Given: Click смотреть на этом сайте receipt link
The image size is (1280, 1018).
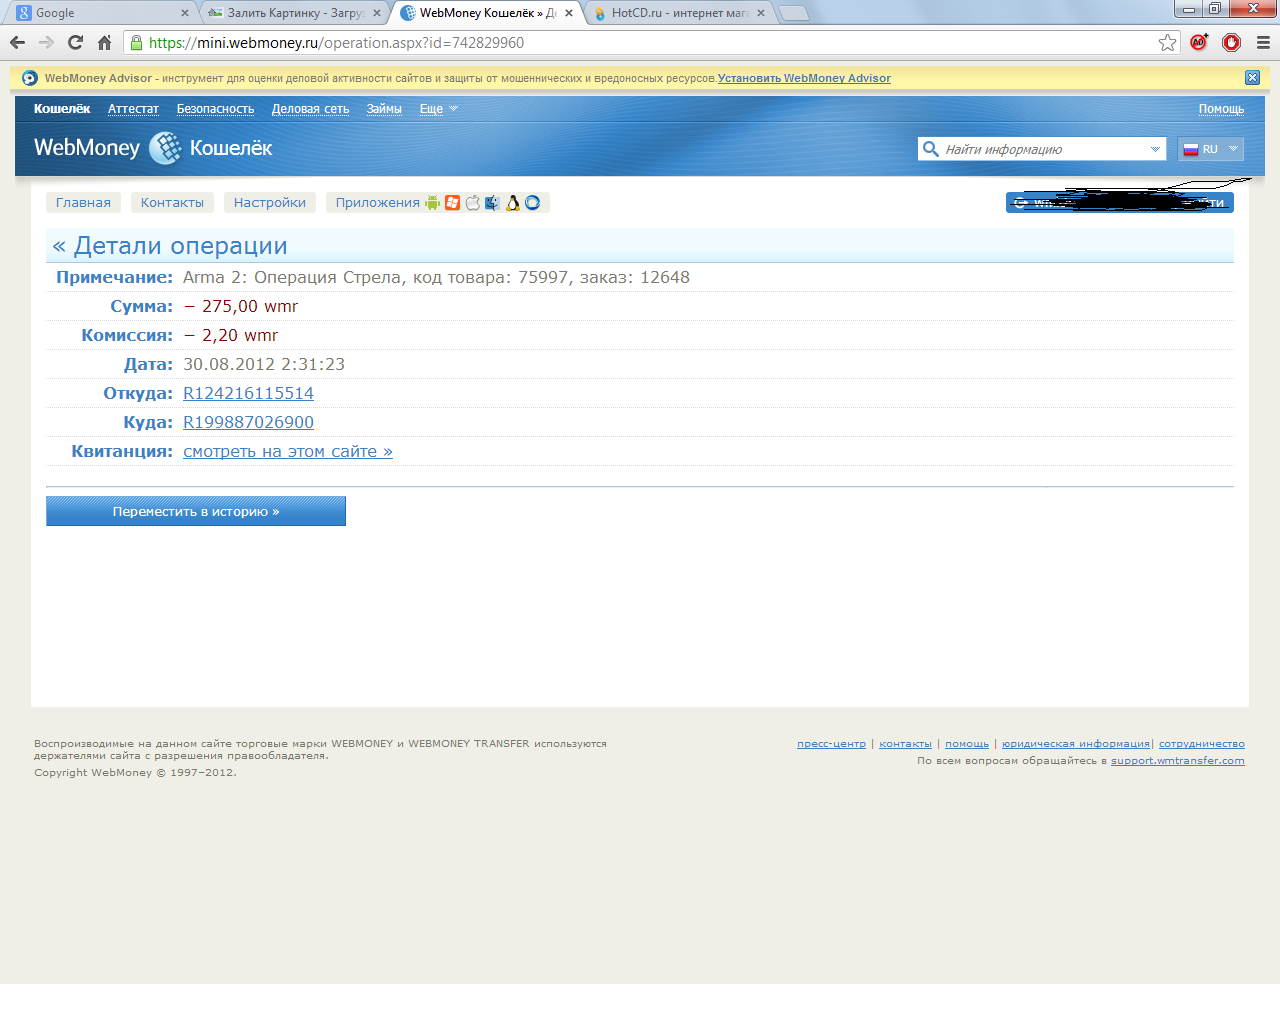Looking at the screenshot, I should click(x=288, y=452).
